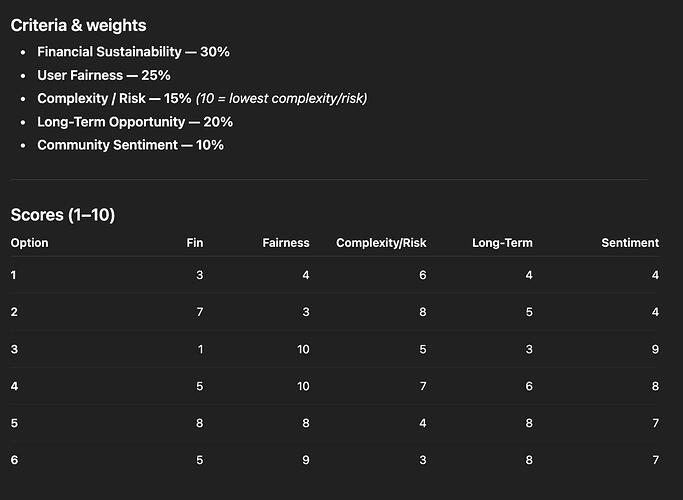Click the Complexity/Risk score for option 6
The width and height of the screenshot is (683, 500).
point(423,460)
